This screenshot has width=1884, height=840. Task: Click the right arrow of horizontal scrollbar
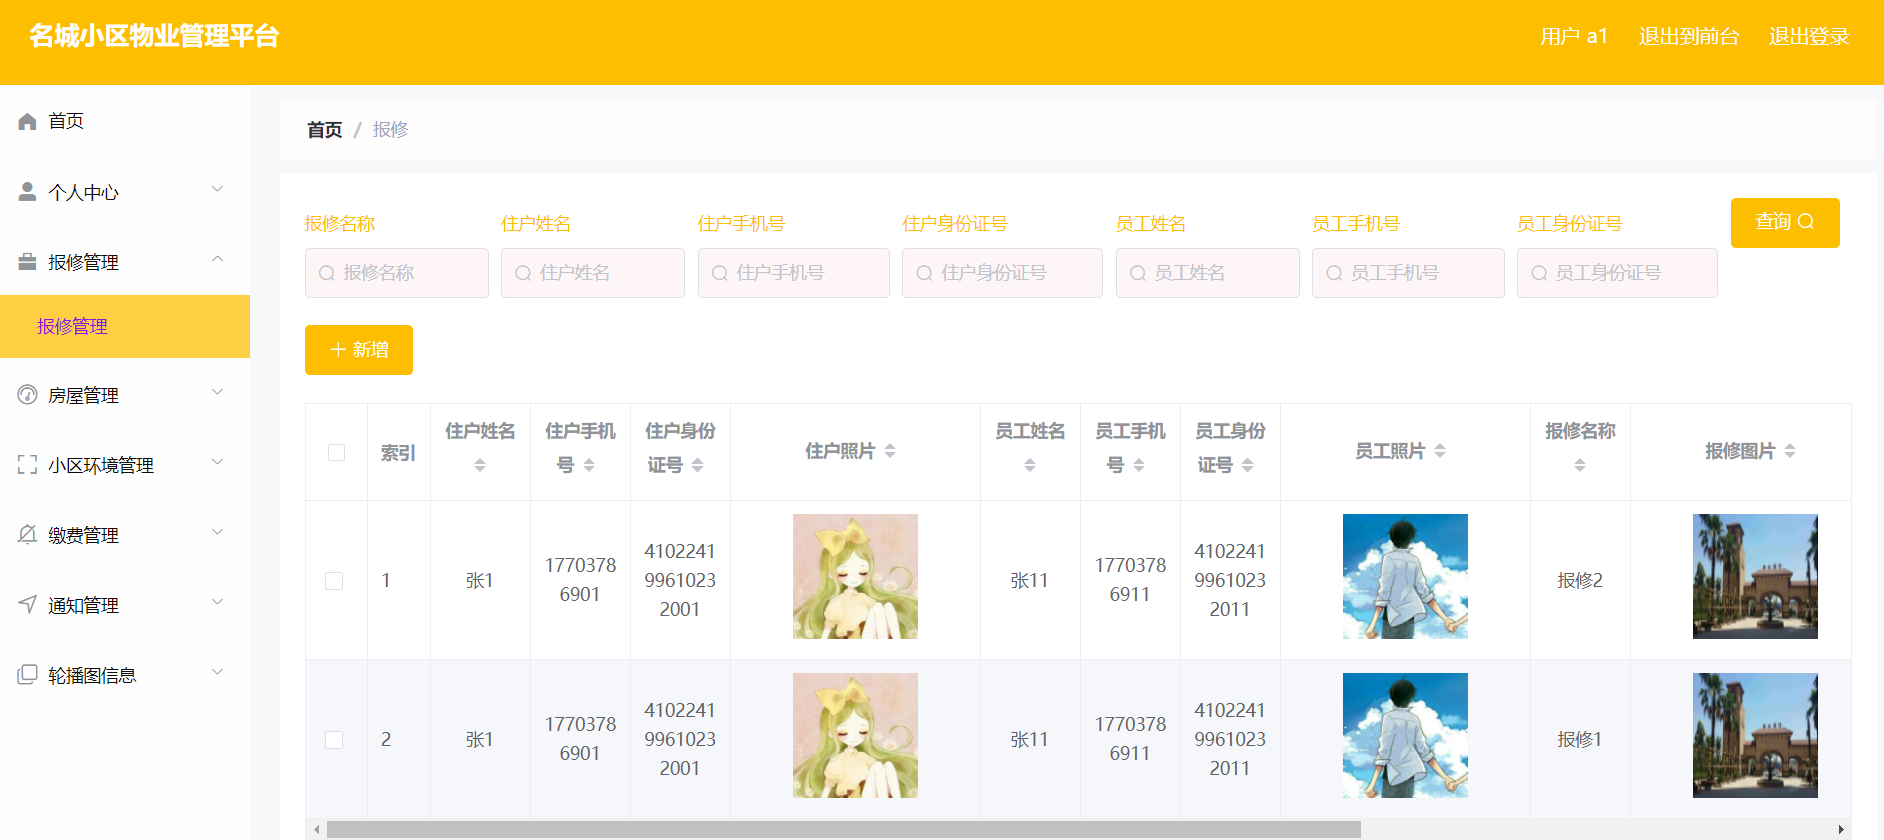pyautogui.click(x=1841, y=830)
